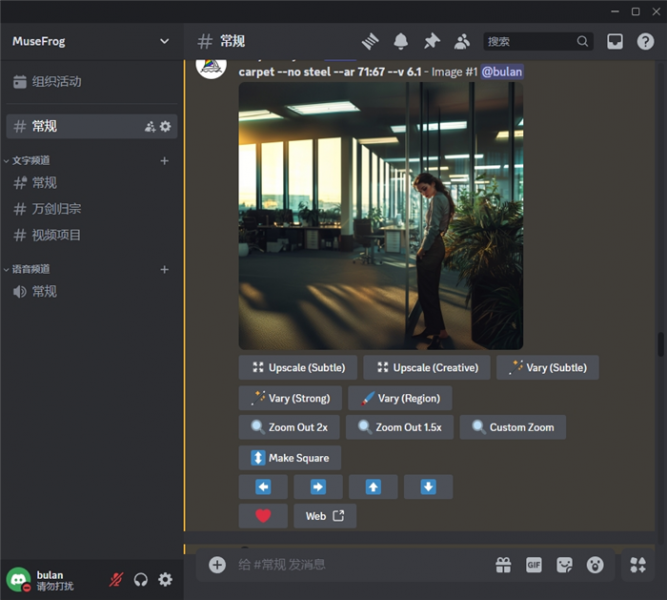Open the gift Nitro icon

click(x=503, y=565)
